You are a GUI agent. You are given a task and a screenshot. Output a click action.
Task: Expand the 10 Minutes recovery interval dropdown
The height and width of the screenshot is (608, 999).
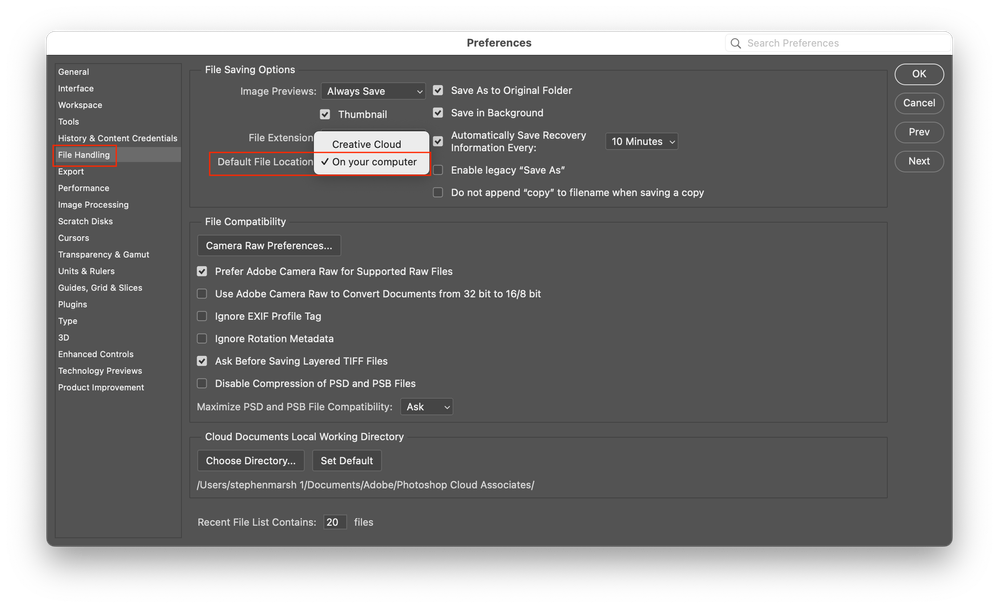pyautogui.click(x=643, y=142)
